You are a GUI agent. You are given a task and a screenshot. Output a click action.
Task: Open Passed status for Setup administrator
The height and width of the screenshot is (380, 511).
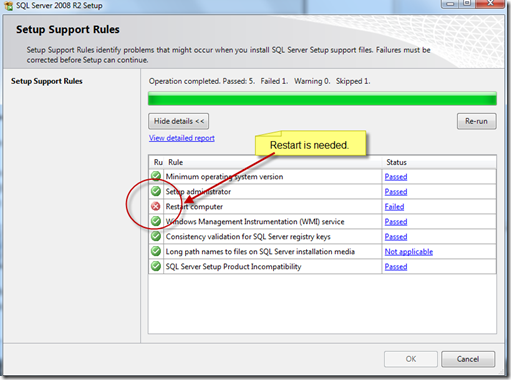[x=396, y=192]
